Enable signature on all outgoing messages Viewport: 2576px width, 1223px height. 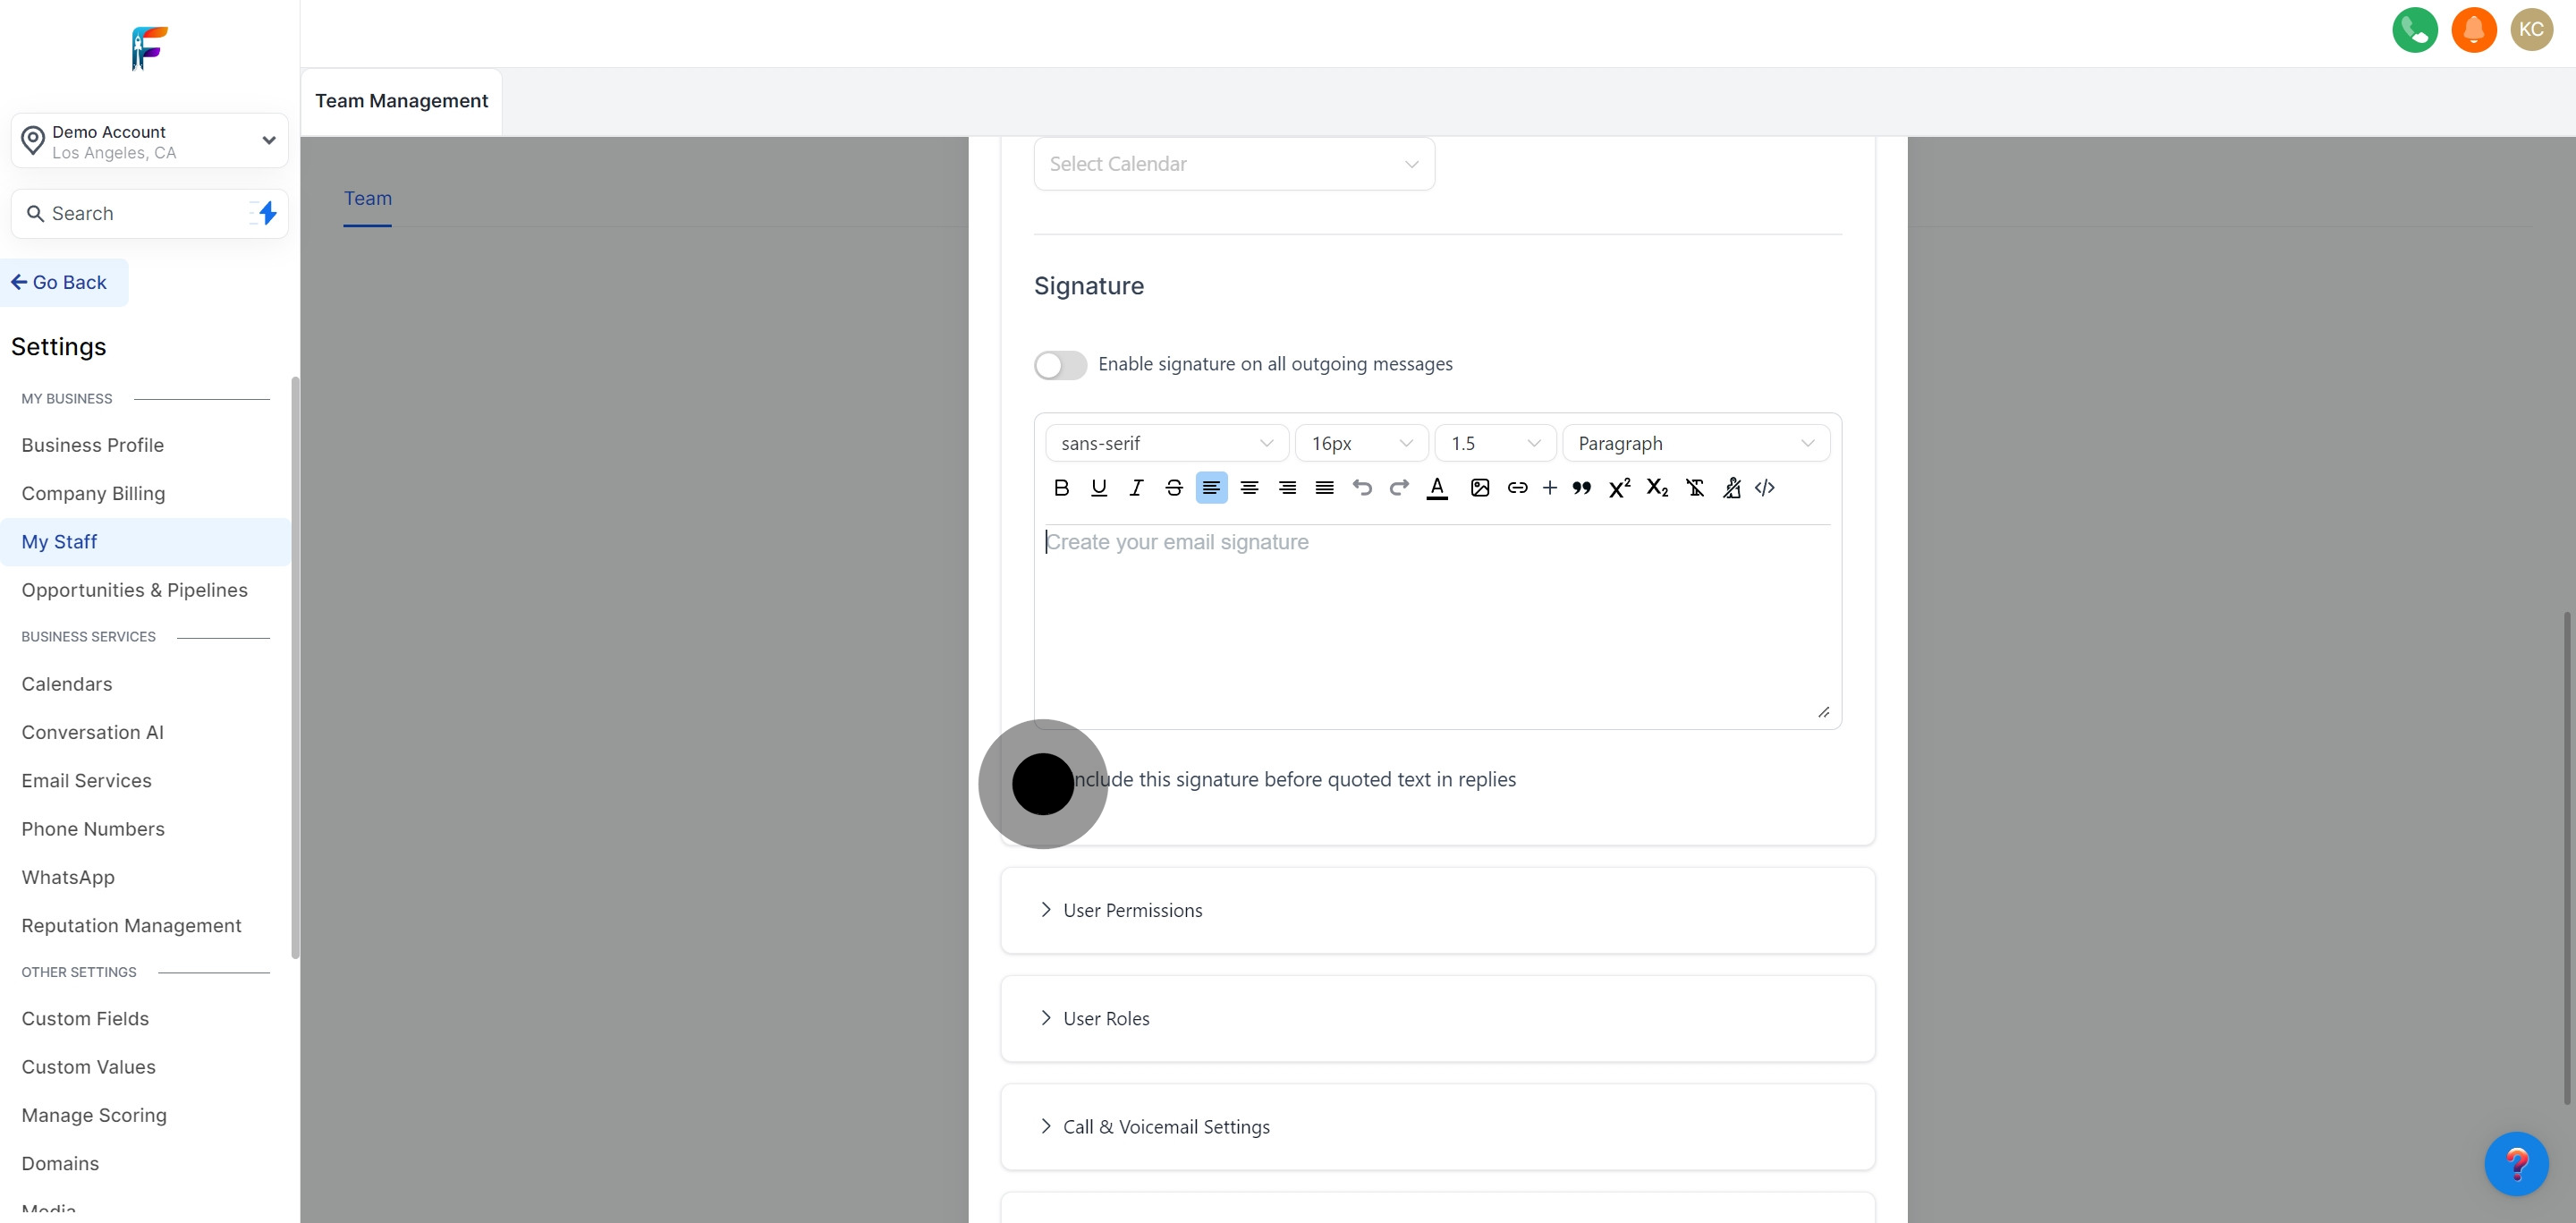pyautogui.click(x=1060, y=365)
